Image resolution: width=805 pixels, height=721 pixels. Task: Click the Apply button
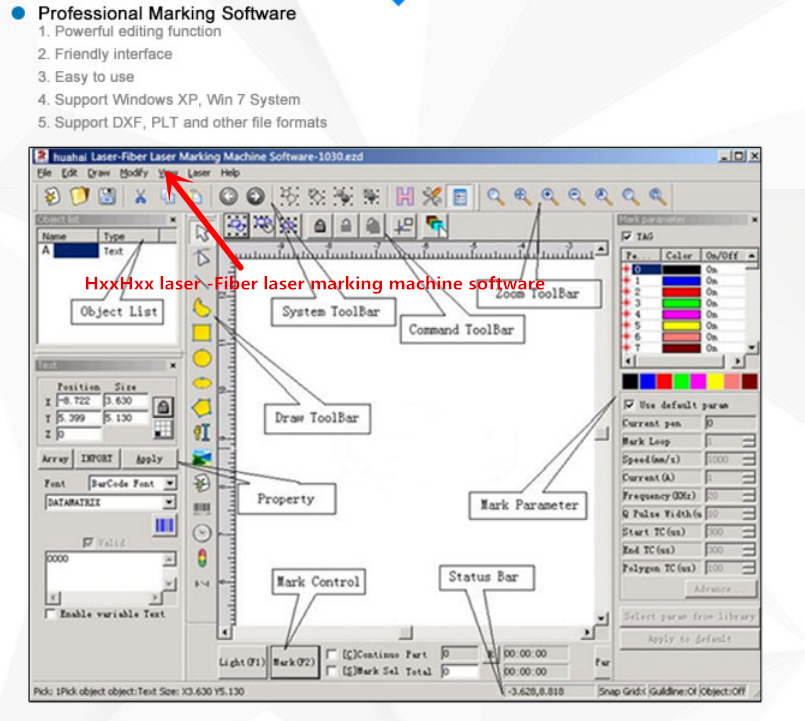(x=148, y=459)
